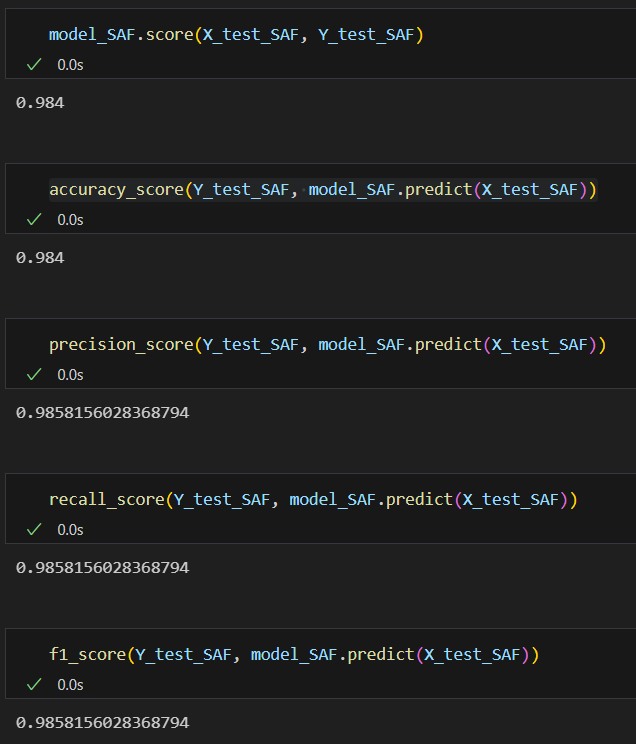Click the 0.0s time under model_SAF.score
Screen dimensions: 636x744
pos(70,65)
